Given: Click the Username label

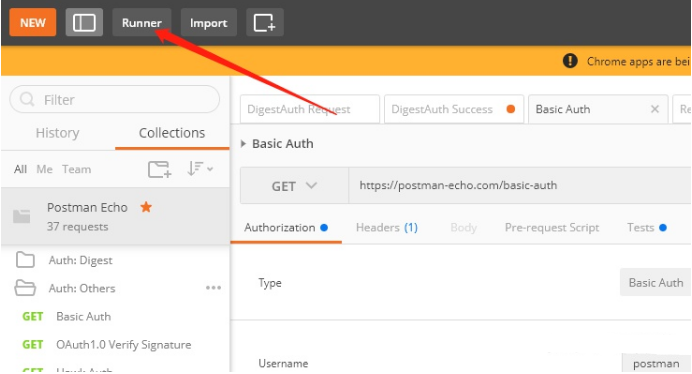Looking at the screenshot, I should point(283,363).
